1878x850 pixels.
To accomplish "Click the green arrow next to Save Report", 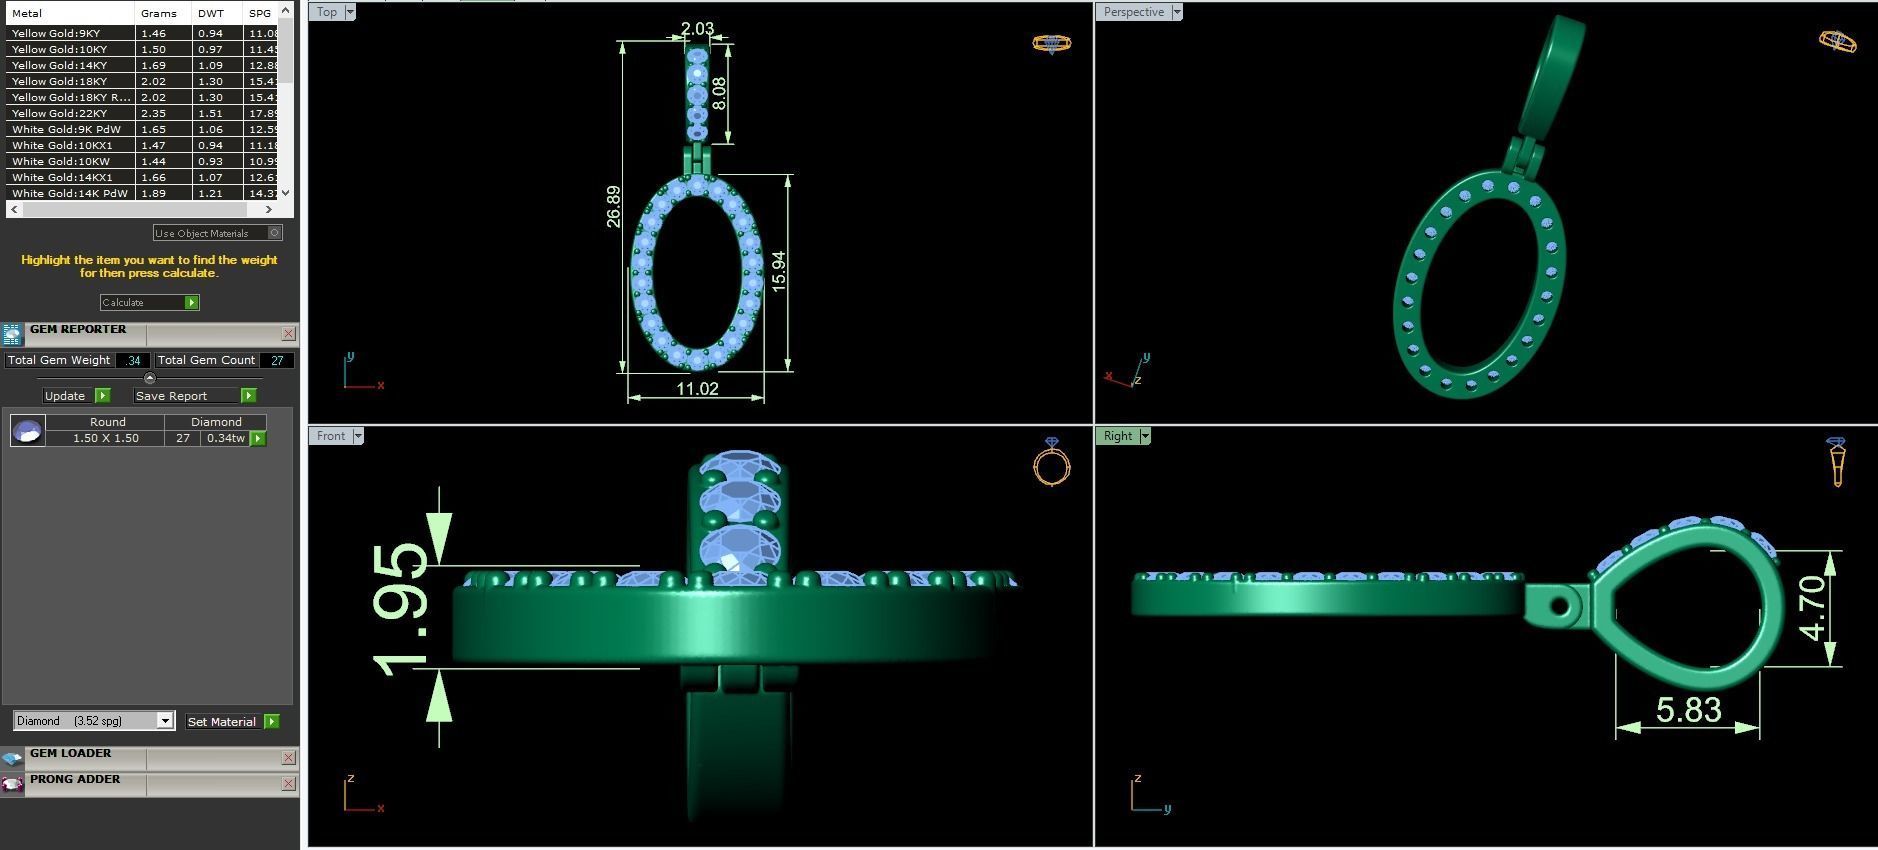I will (249, 396).
